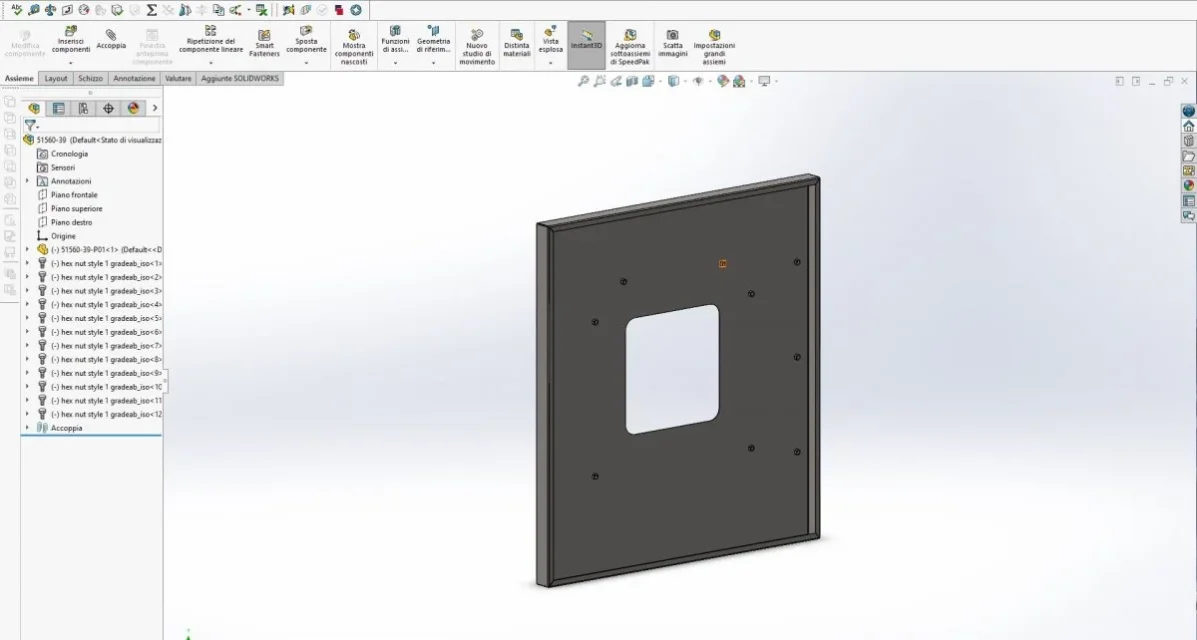This screenshot has height=640, width=1197.
Task: Switch to the Schizzo tab
Action: click(90, 79)
